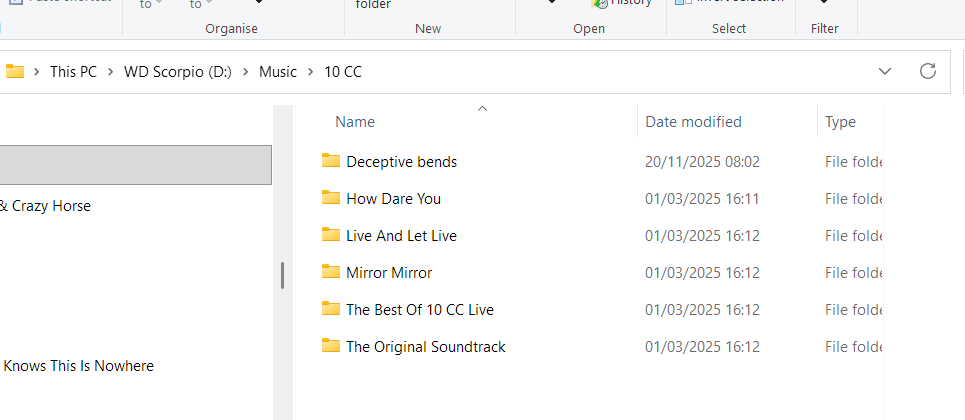Select The Original Soundtrack folder name
The width and height of the screenshot is (965, 420).
425,347
